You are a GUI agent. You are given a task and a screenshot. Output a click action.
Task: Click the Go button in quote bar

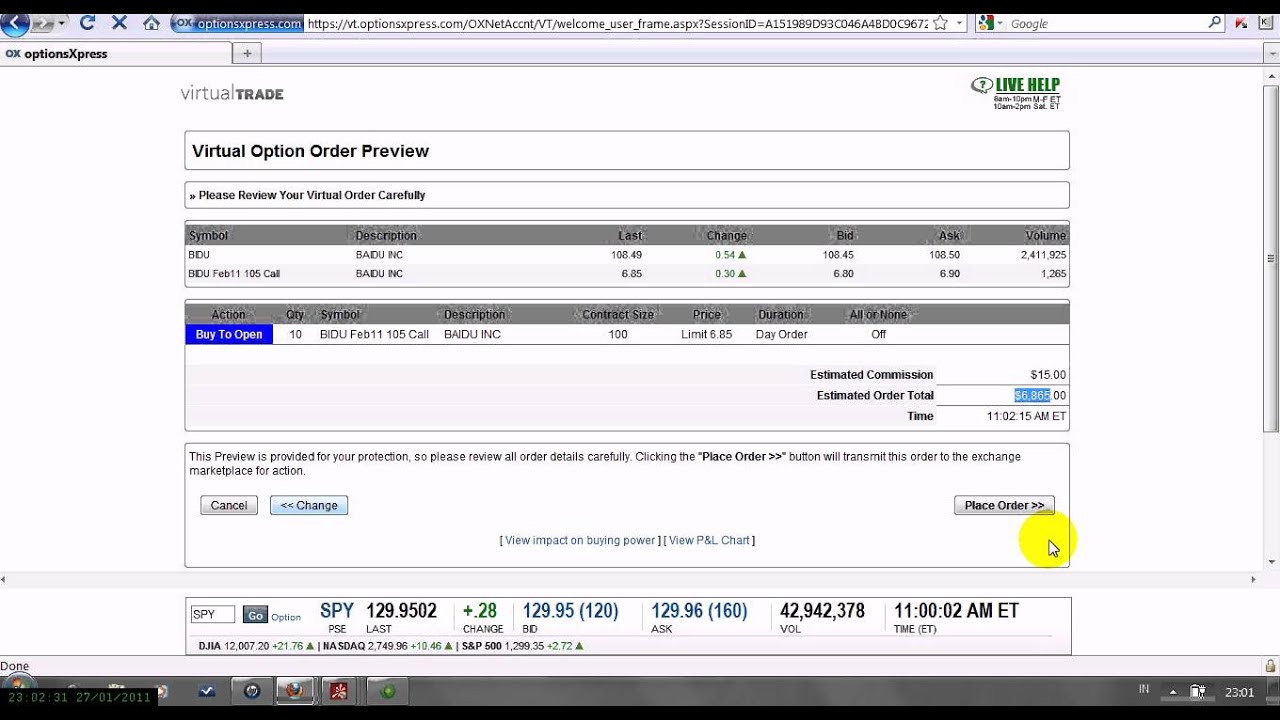(x=255, y=616)
